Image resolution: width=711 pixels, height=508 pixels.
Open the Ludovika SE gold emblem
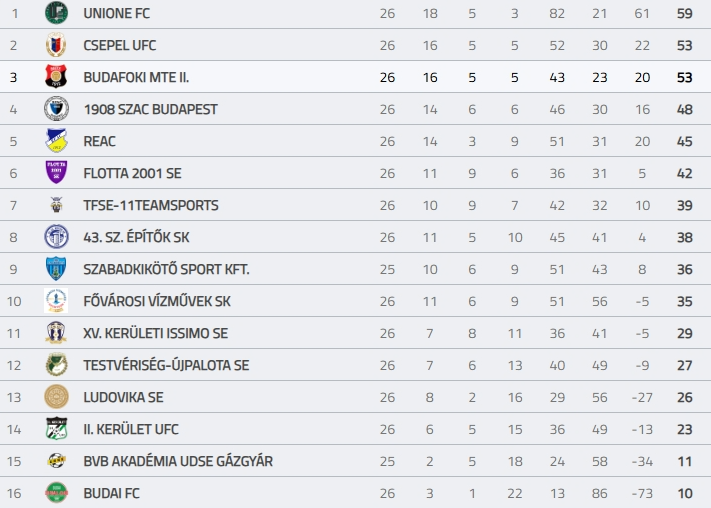56,397
